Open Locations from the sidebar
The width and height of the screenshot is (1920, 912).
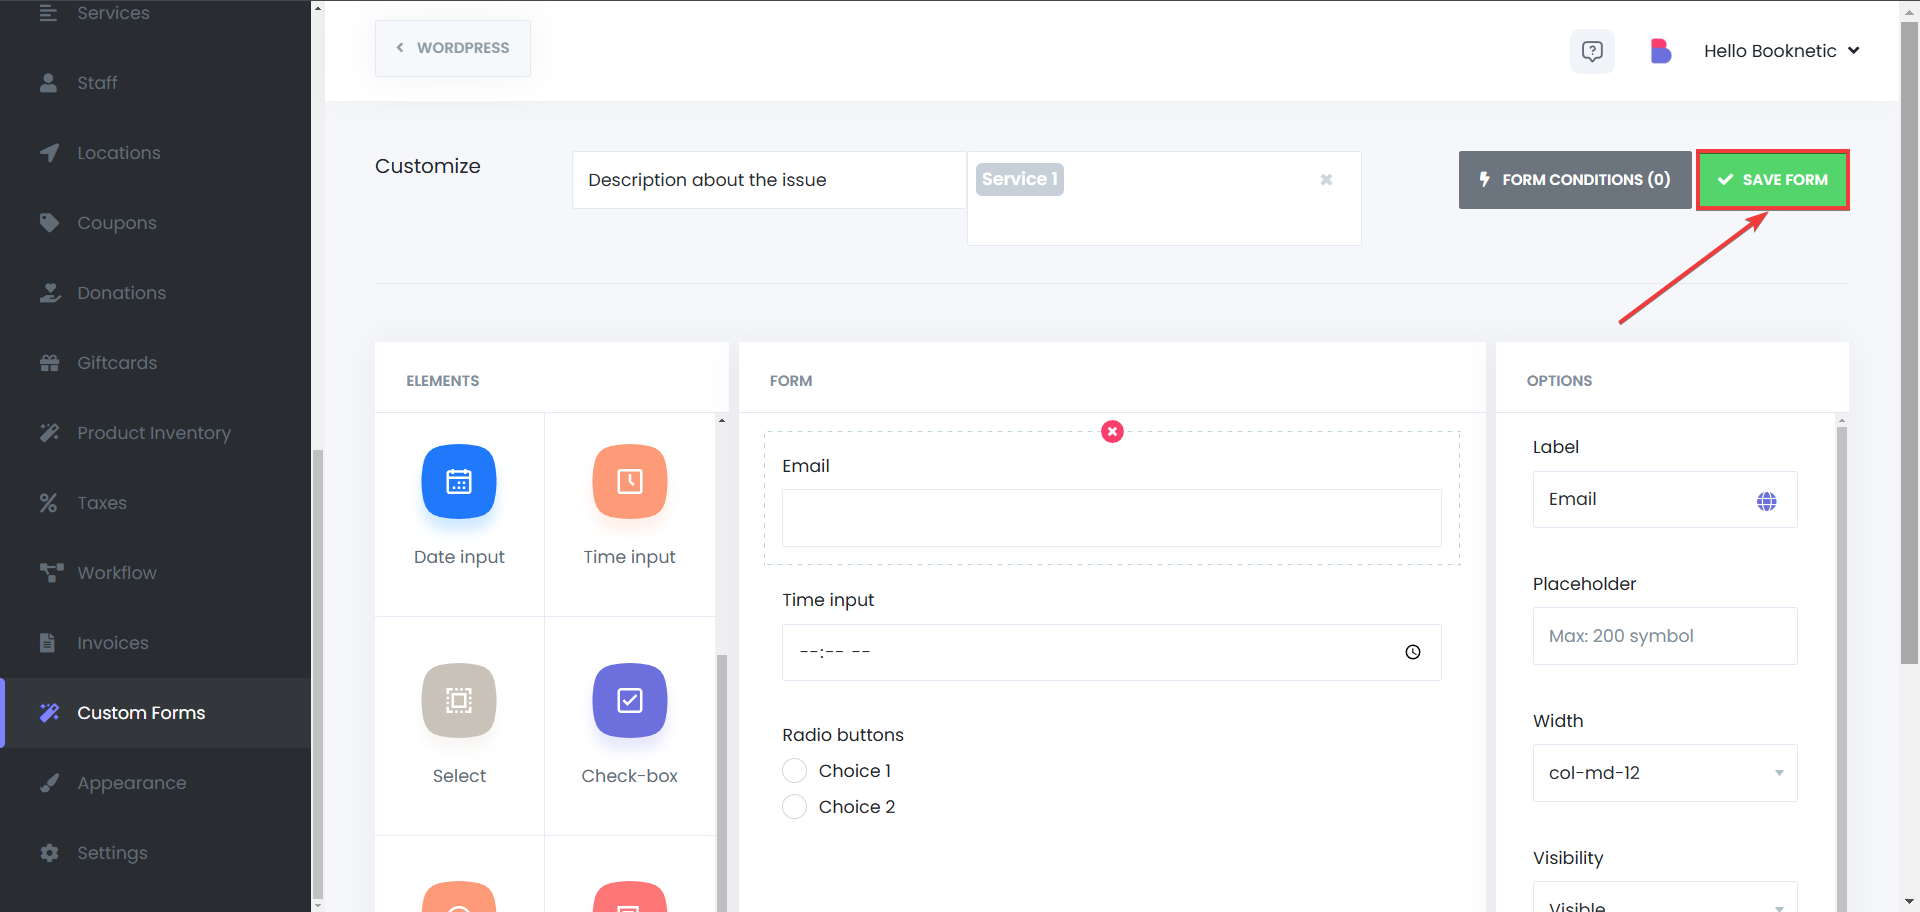(155, 153)
